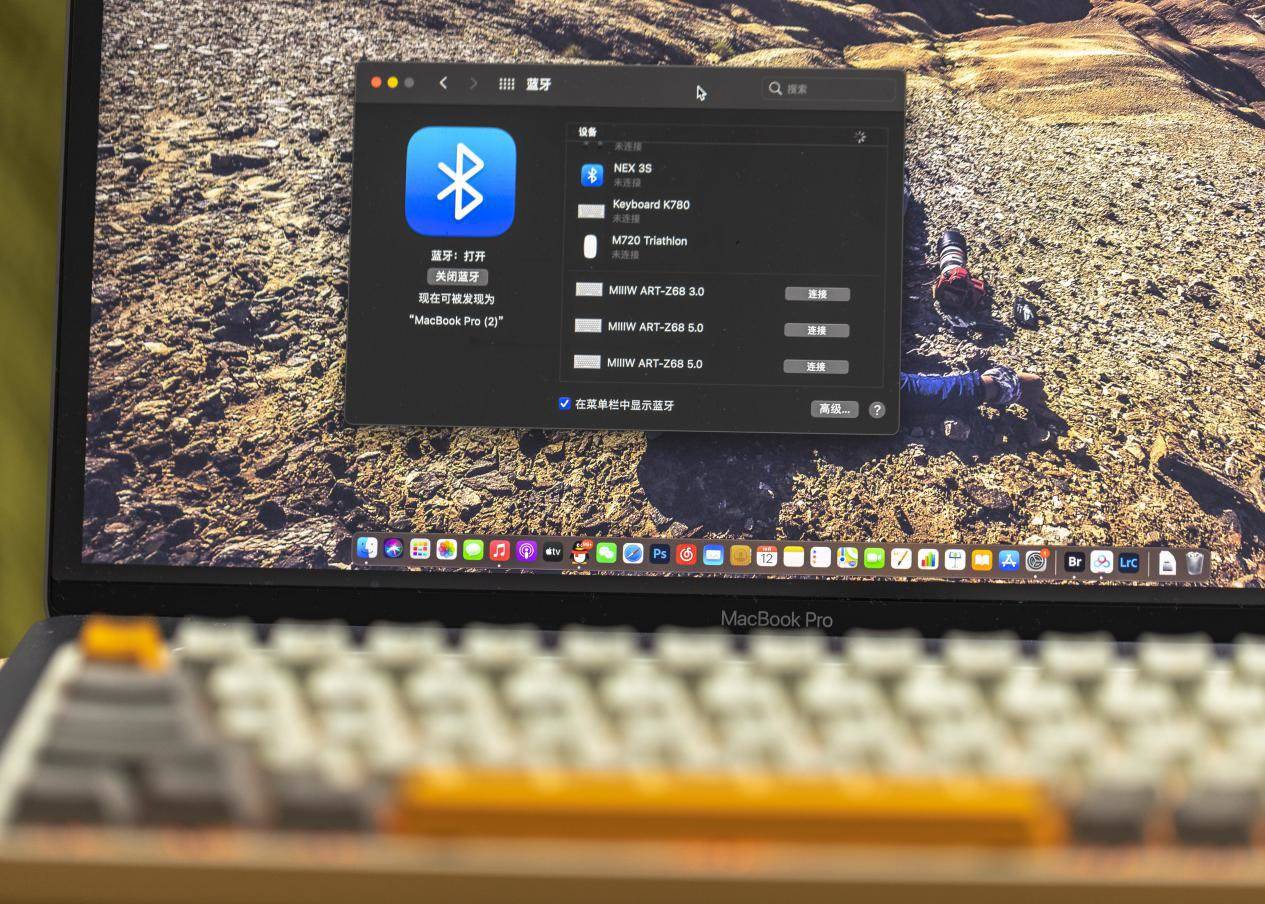Image resolution: width=1265 pixels, height=904 pixels.
Task: Open the Maps app in Dock
Action: (847, 557)
